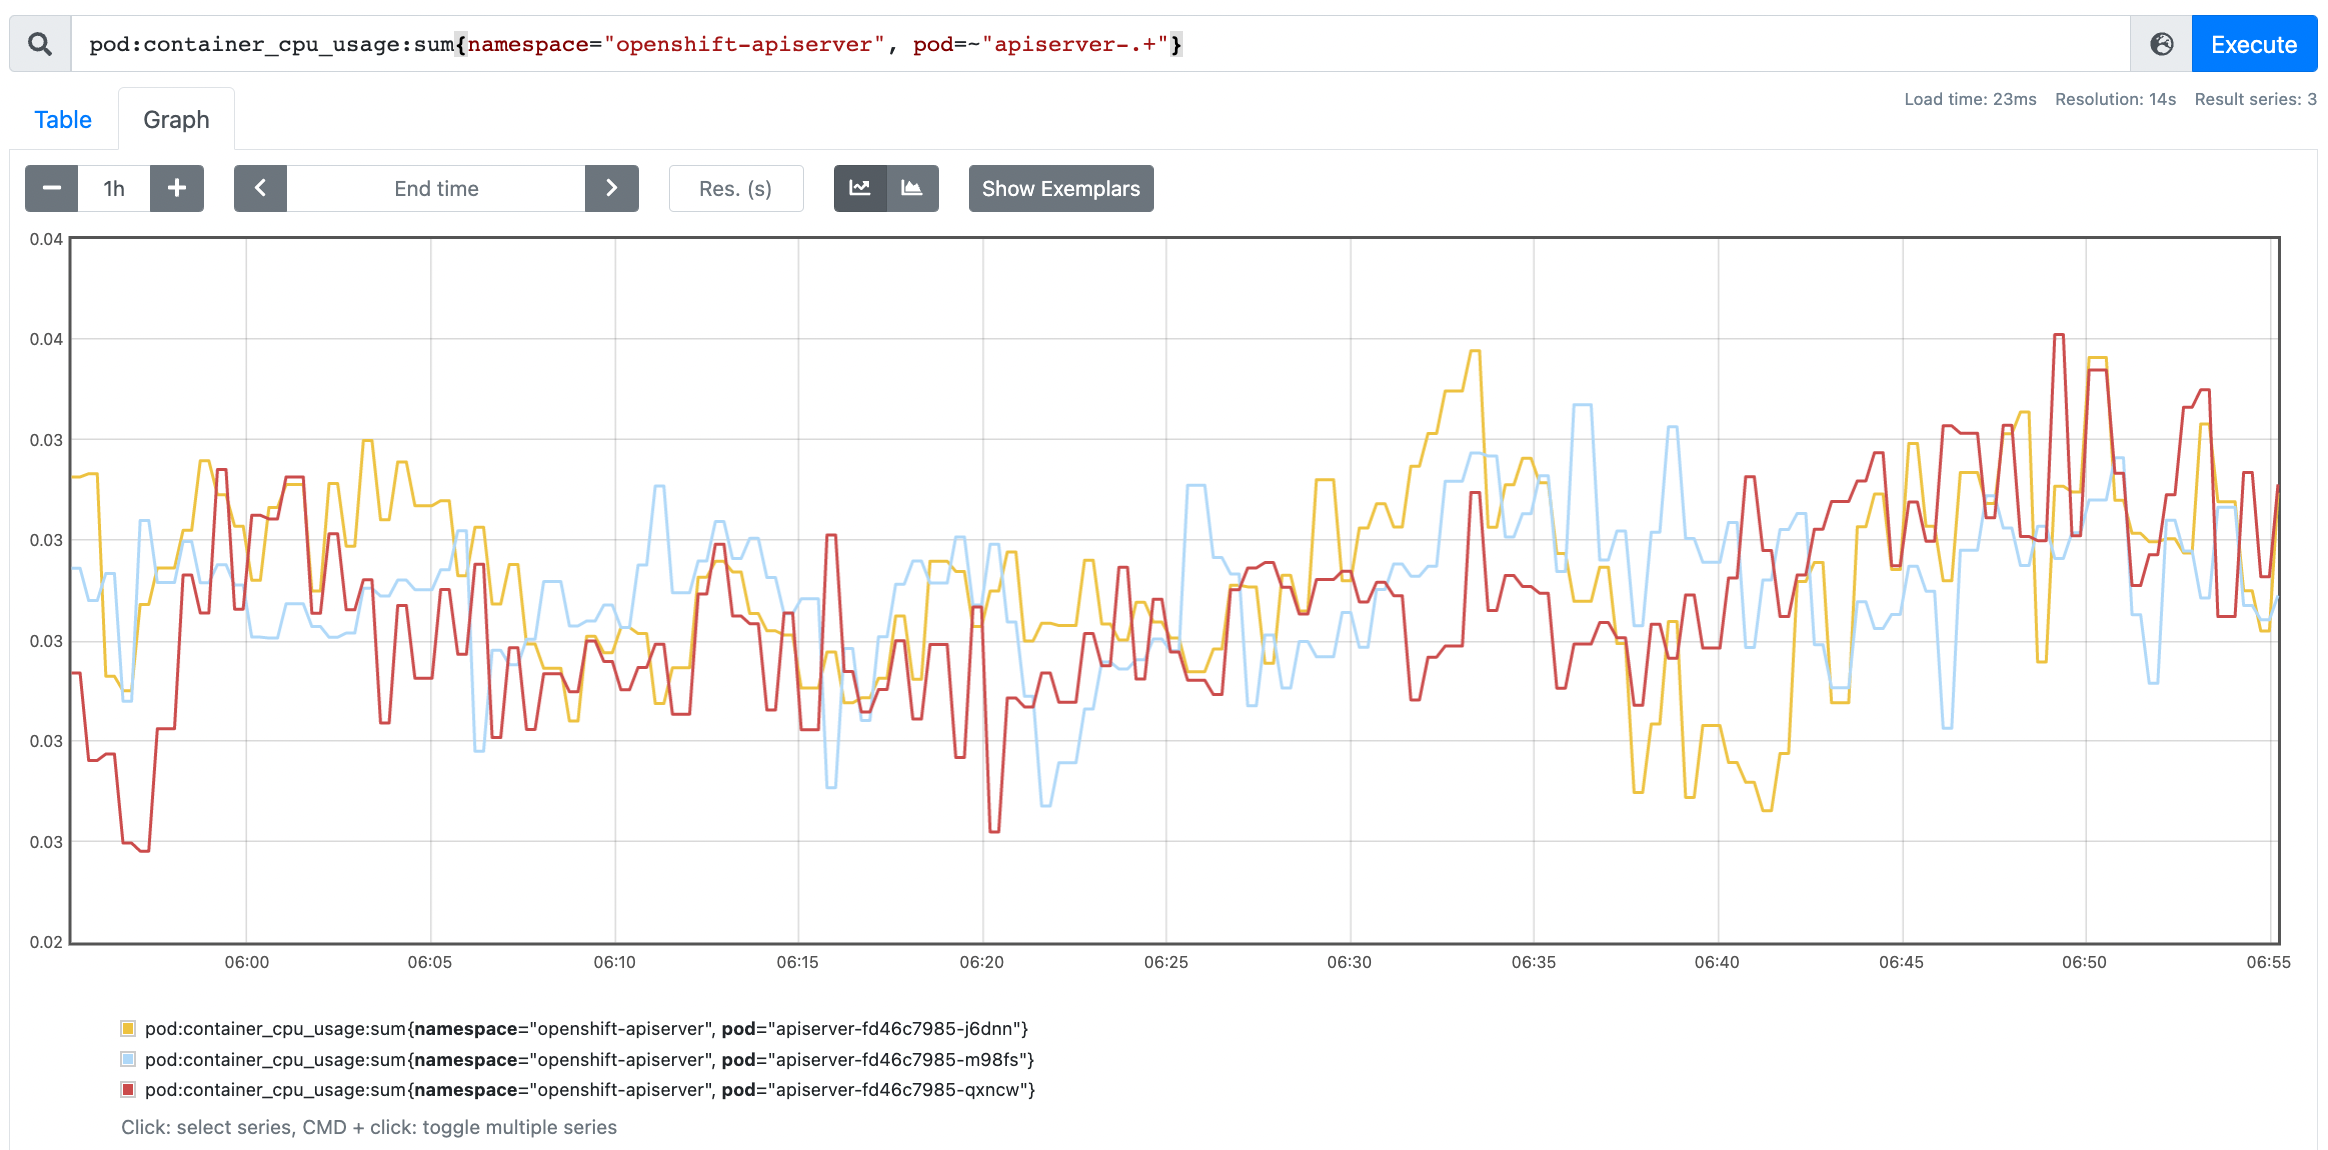The width and height of the screenshot is (2328, 1150).
Task: Switch to stacked area chart mode
Action: click(912, 188)
